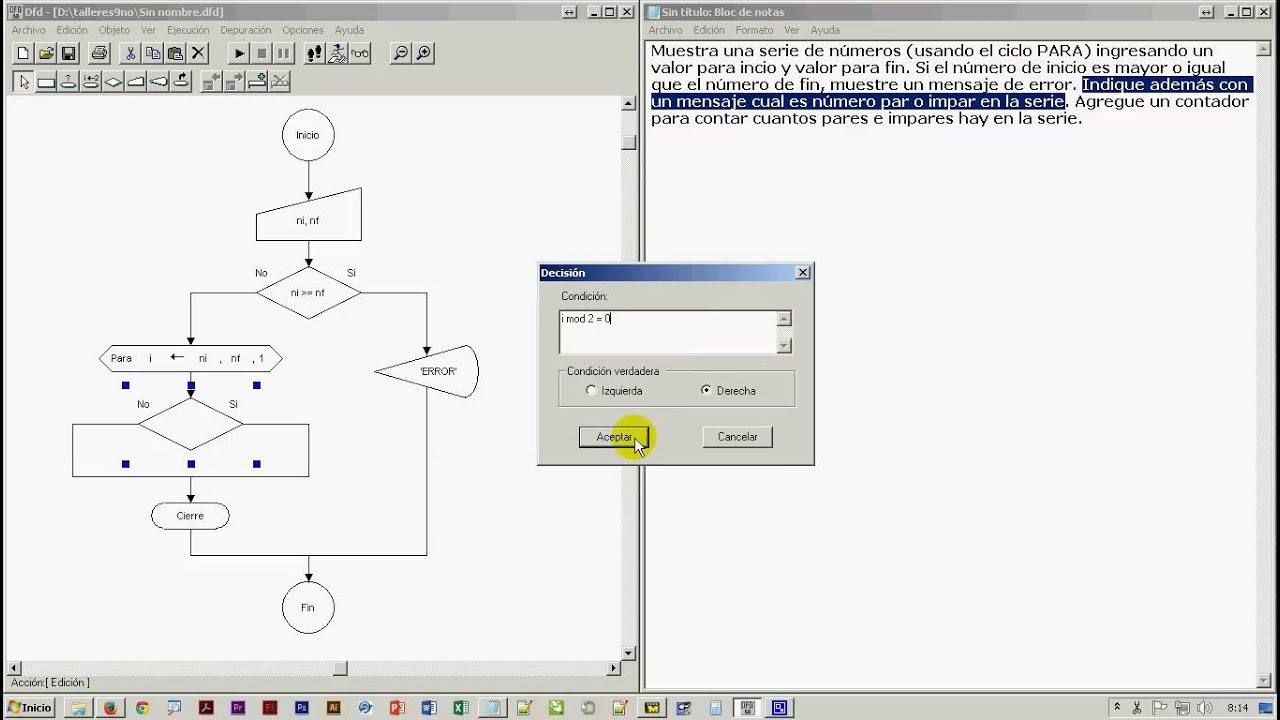Click the Paste clipboard icon
The height and width of the screenshot is (720, 1280).
175,53
